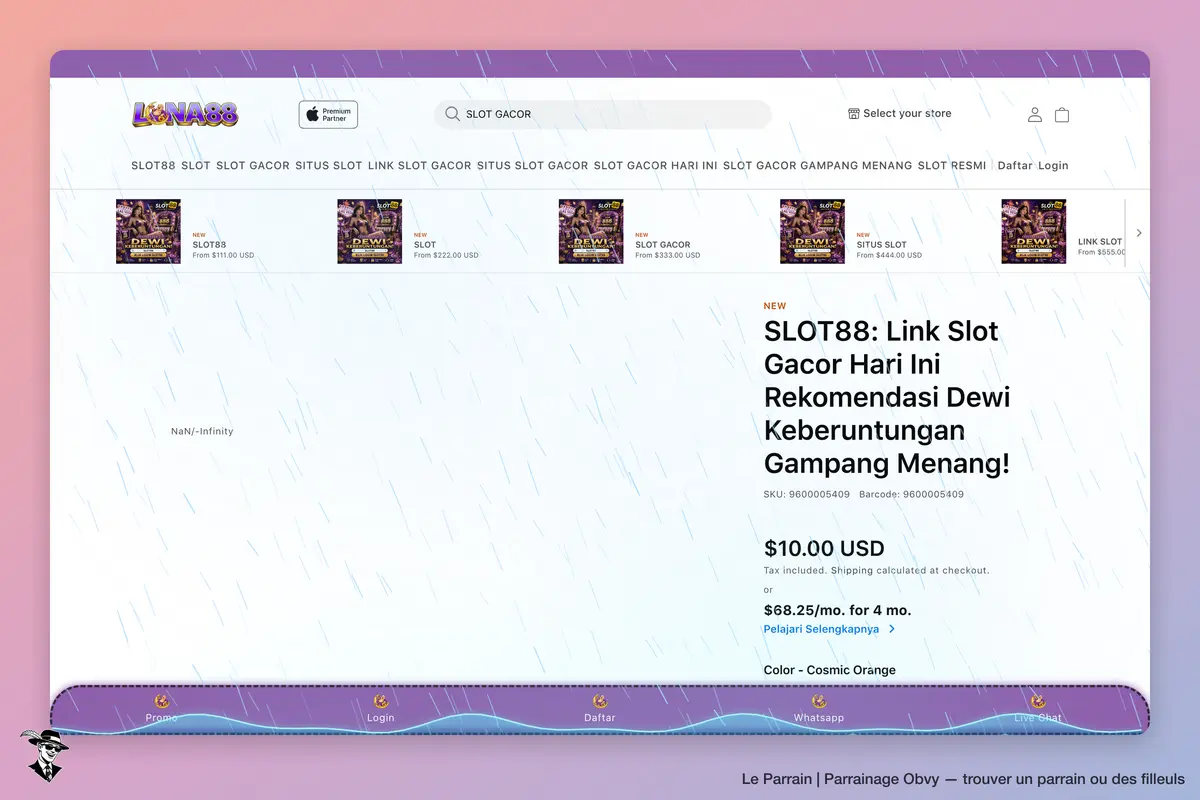Open the SITUS SLOT GACOR menu item
Viewport: 1200px width, 800px height.
(x=533, y=166)
